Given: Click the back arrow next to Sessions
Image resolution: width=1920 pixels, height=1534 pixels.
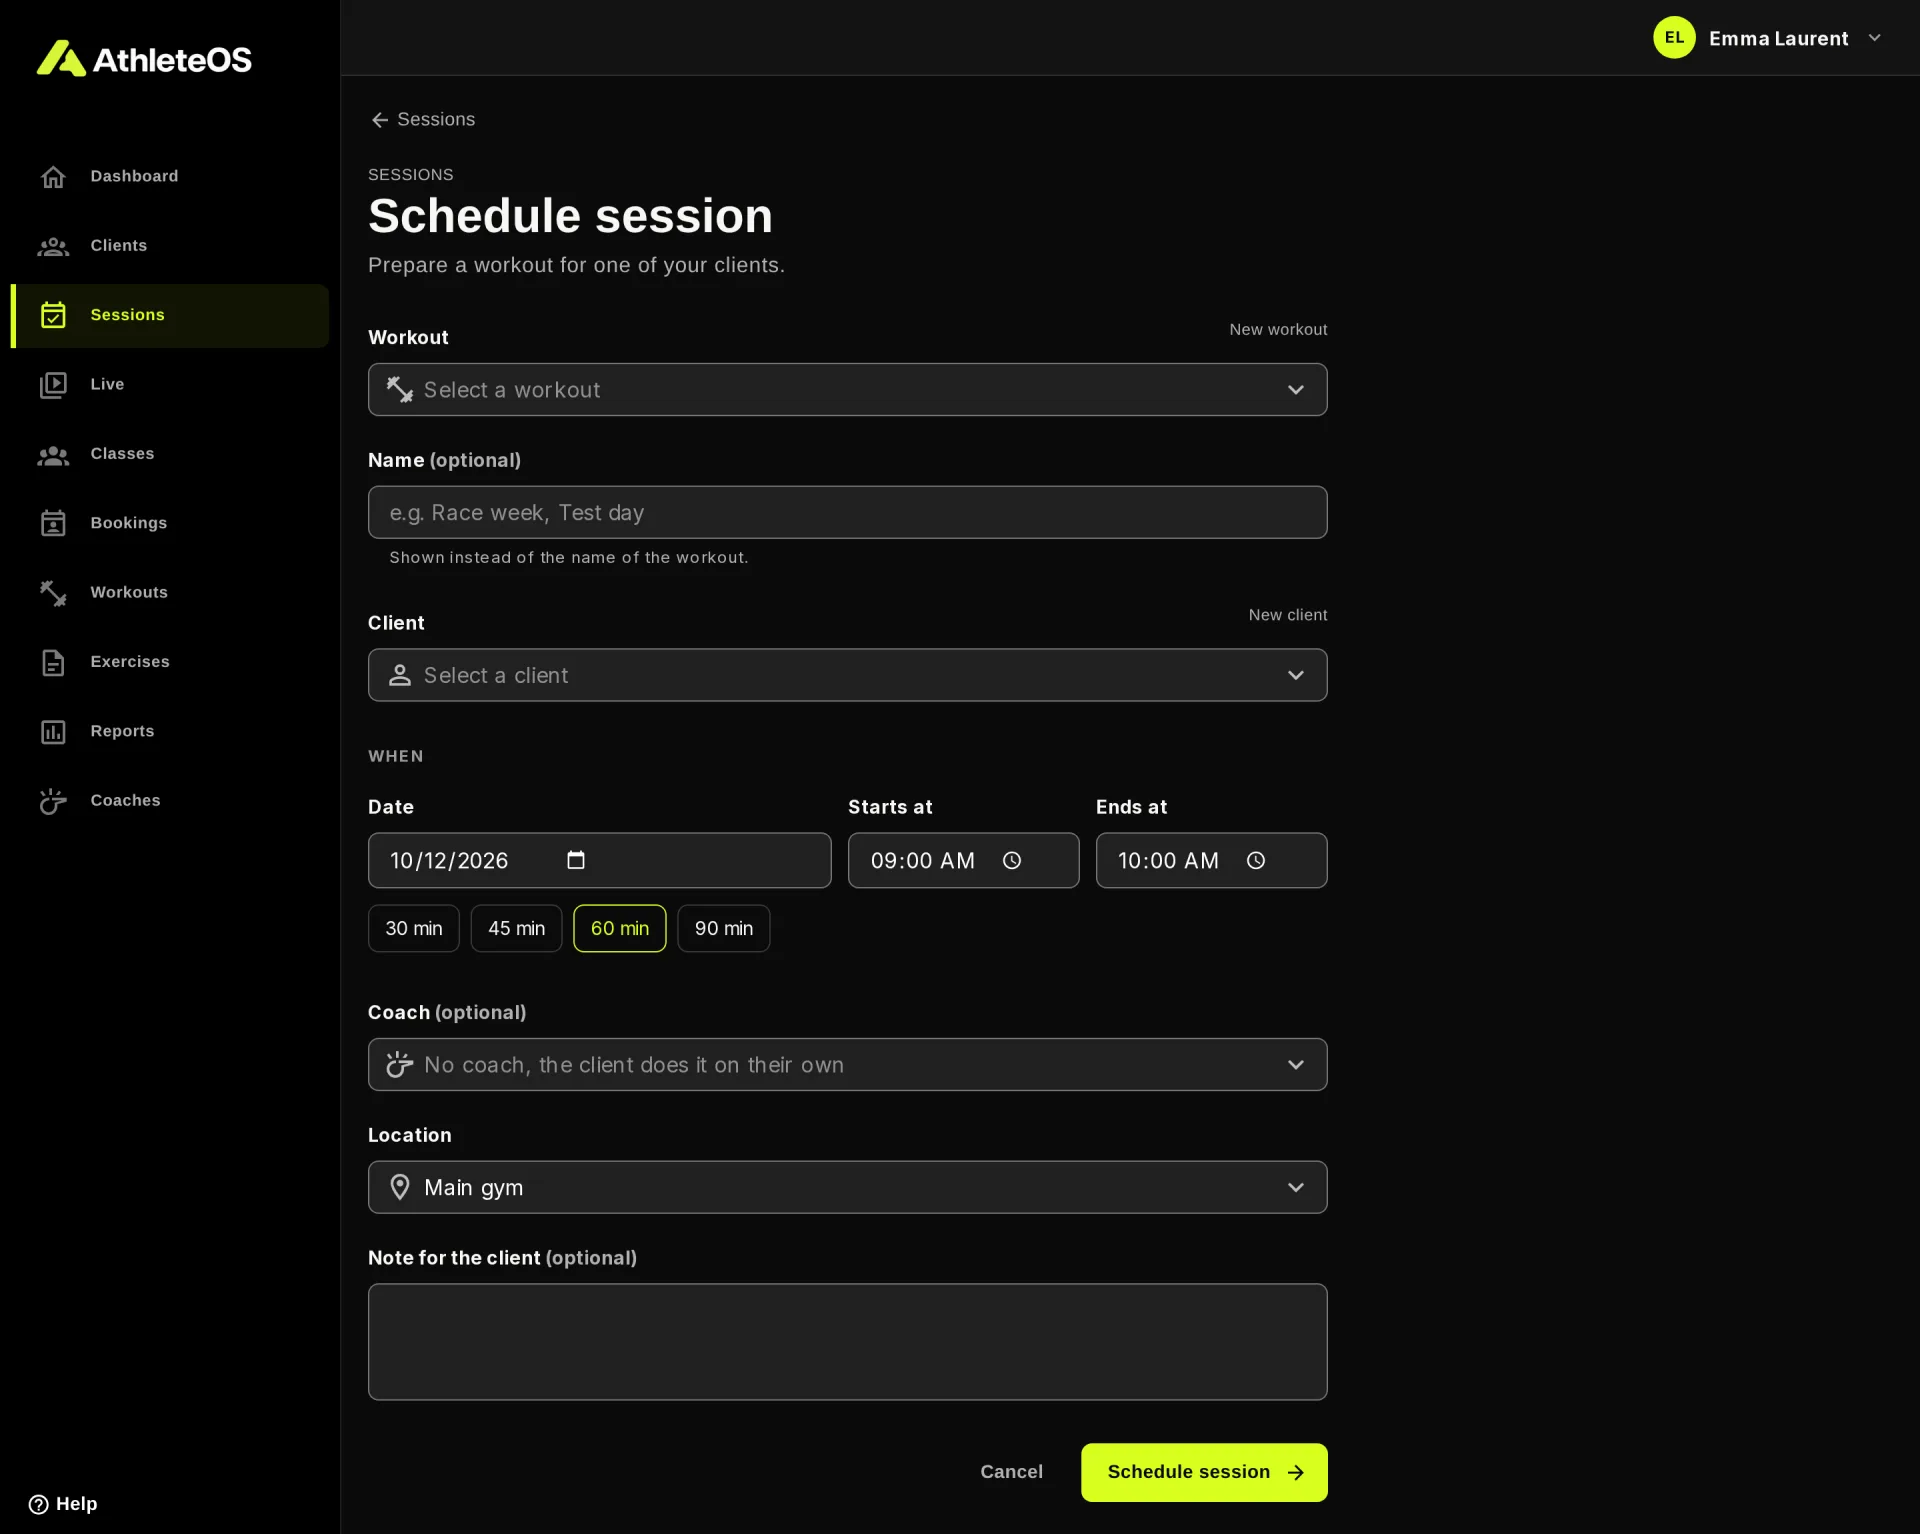Looking at the screenshot, I should [380, 120].
